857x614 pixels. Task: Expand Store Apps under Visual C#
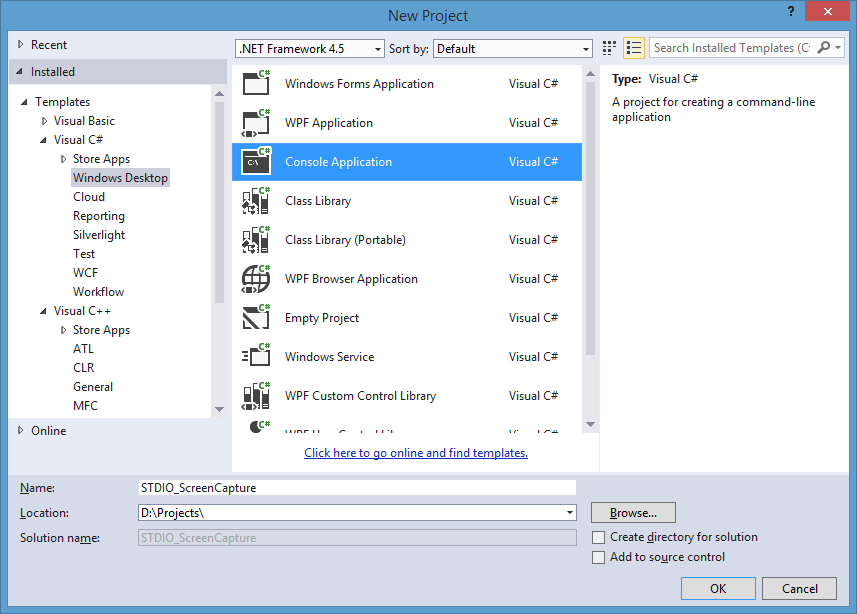[x=63, y=159]
